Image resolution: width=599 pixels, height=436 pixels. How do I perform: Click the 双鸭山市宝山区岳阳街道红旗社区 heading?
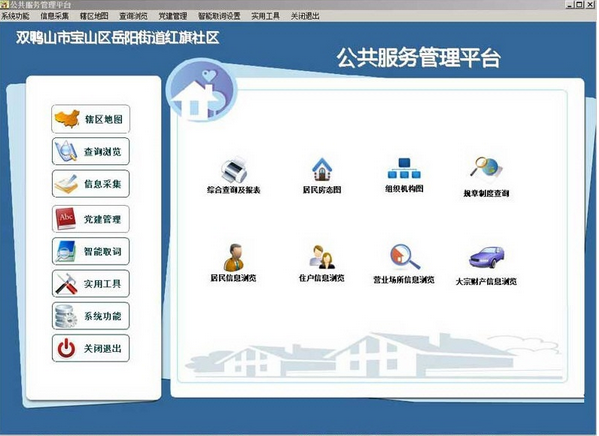tap(118, 38)
